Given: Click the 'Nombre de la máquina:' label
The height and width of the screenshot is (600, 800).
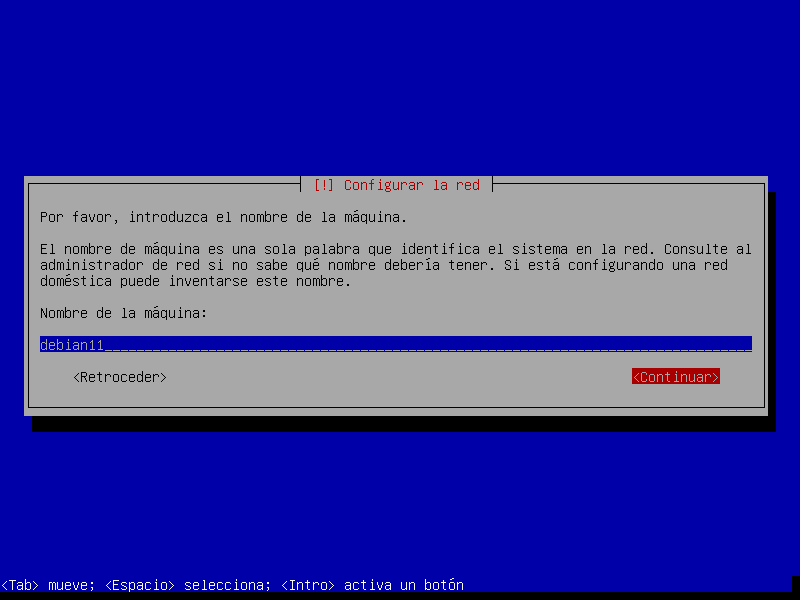Looking at the screenshot, I should pyautogui.click(x=123, y=313).
